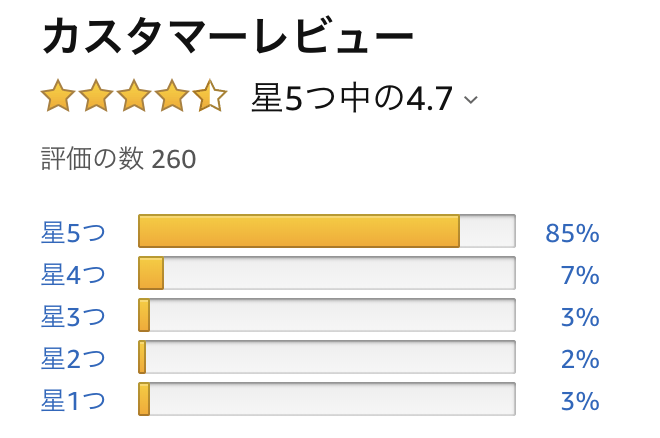Filter reviews via the 星5つ link

click(73, 232)
